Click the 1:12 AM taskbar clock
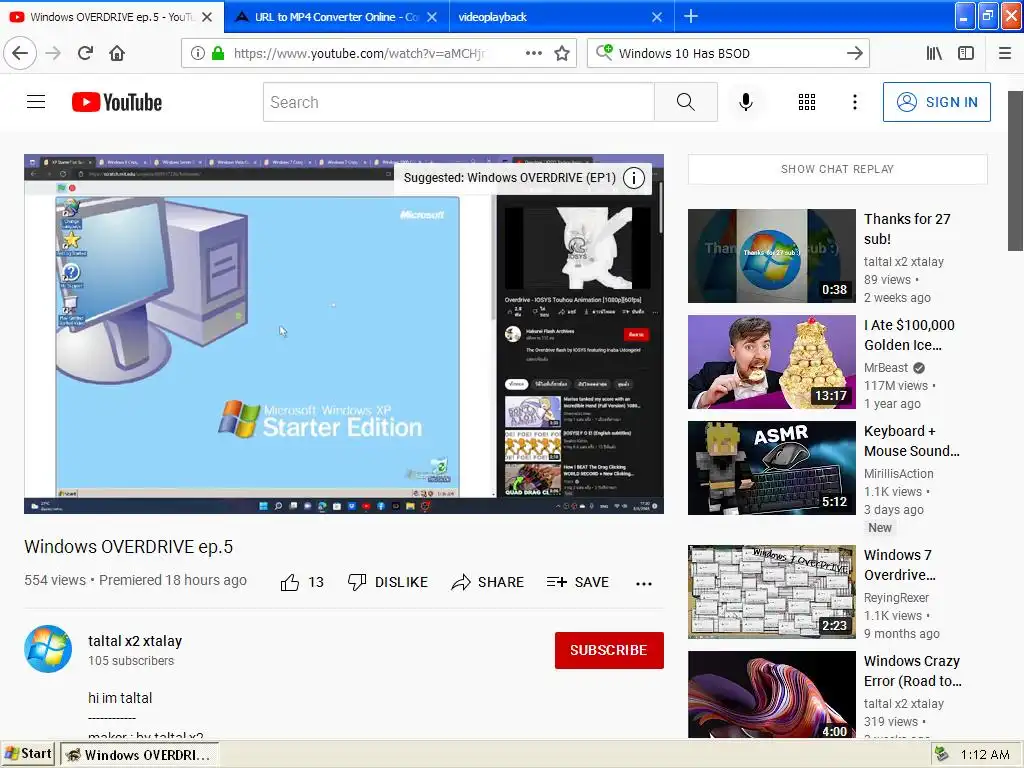The image size is (1024, 768). (985, 755)
